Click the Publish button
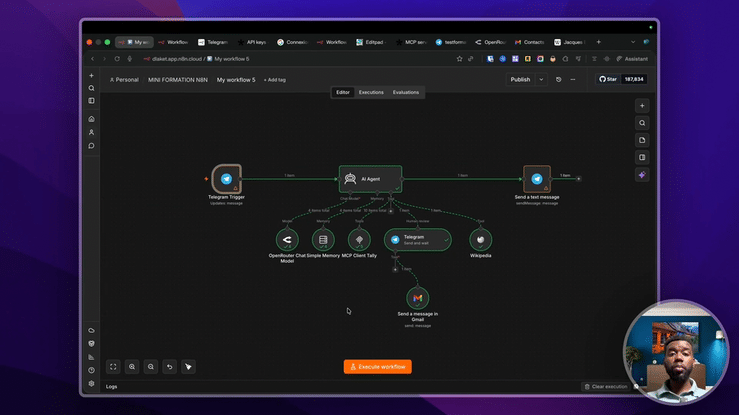 click(520, 80)
